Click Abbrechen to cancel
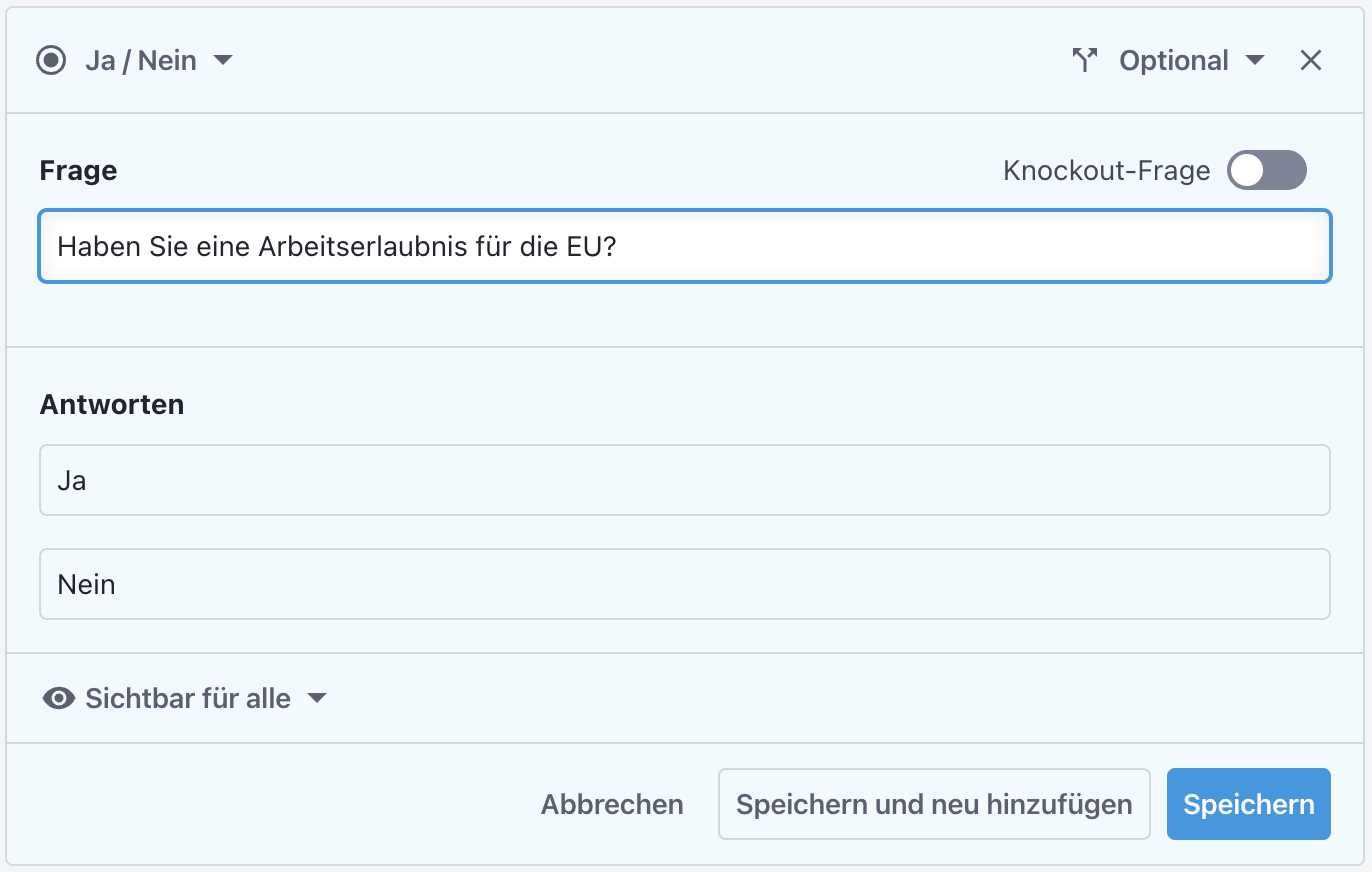Viewport: 1372px width, 872px height. pyautogui.click(x=611, y=804)
